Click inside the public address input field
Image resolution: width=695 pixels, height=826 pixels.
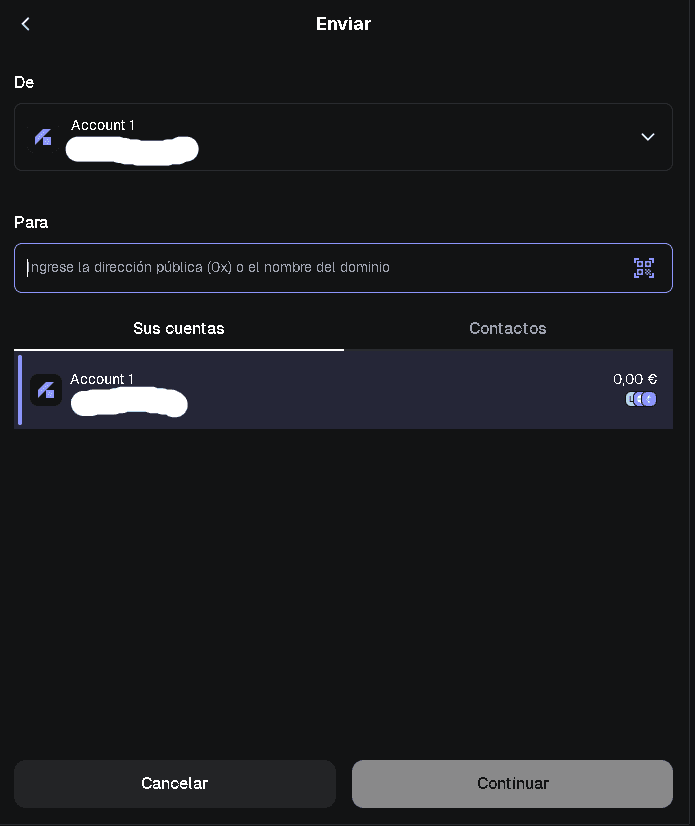(x=300, y=267)
